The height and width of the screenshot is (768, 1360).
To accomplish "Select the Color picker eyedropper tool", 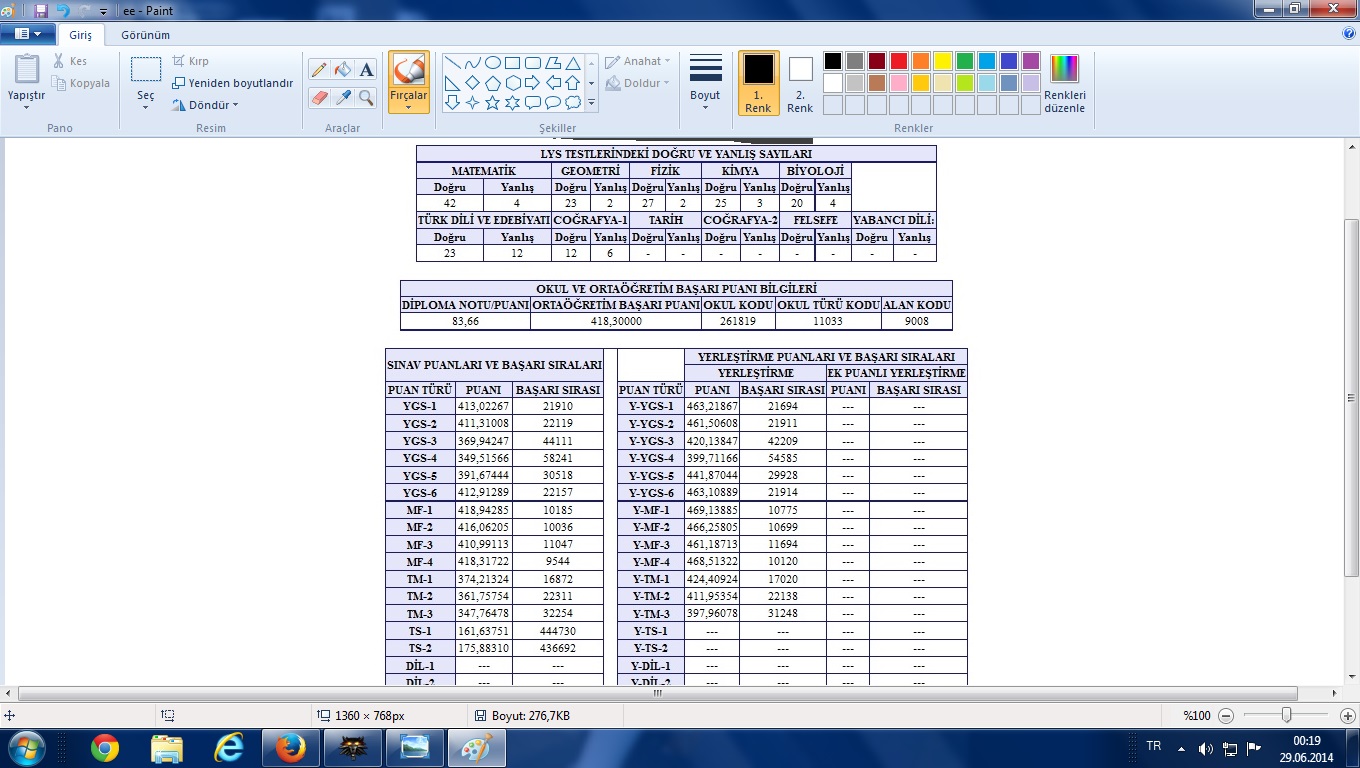I will tap(343, 98).
